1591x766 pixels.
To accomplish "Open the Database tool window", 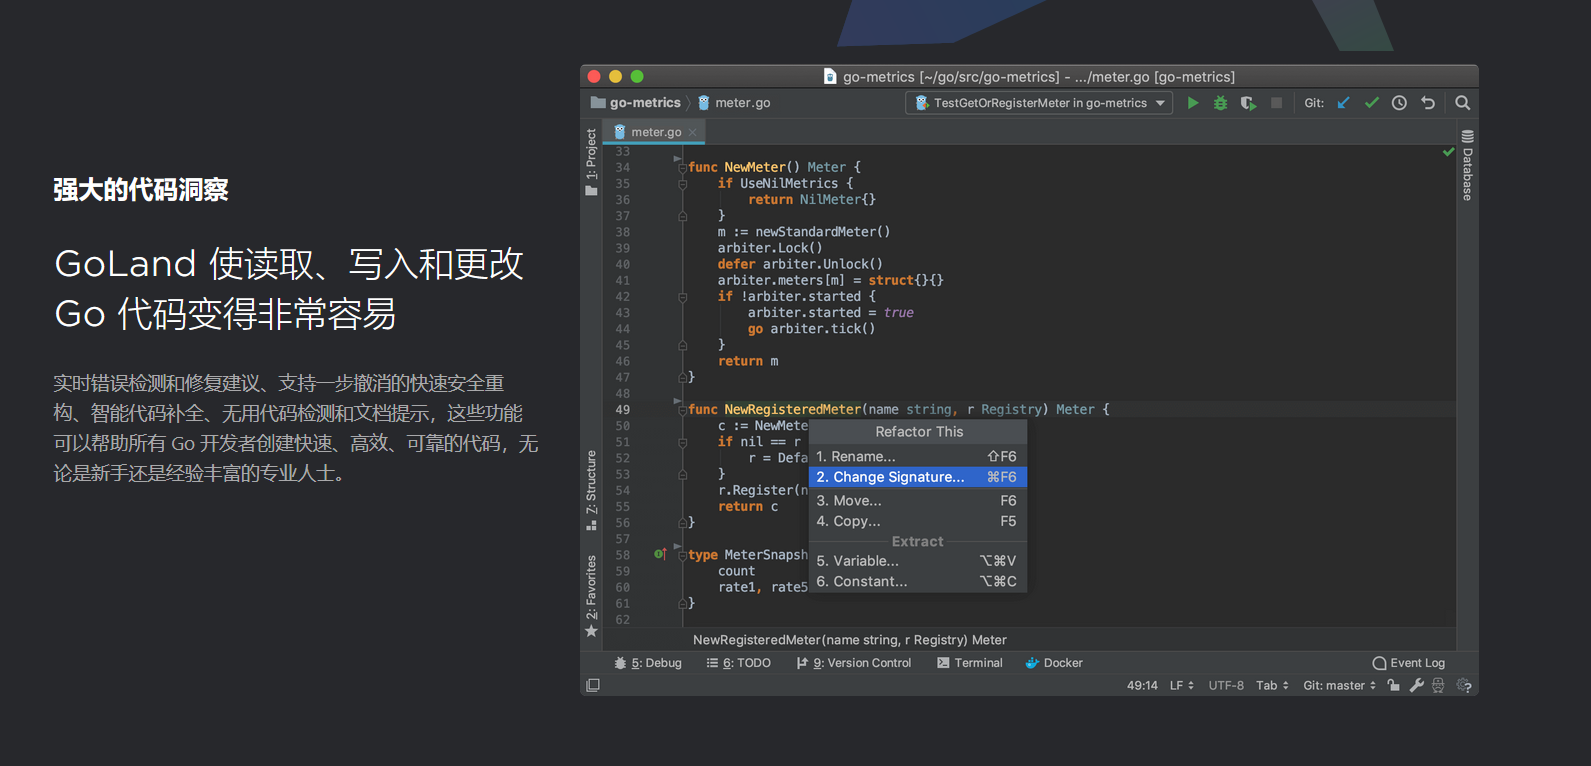I will pos(1467,165).
